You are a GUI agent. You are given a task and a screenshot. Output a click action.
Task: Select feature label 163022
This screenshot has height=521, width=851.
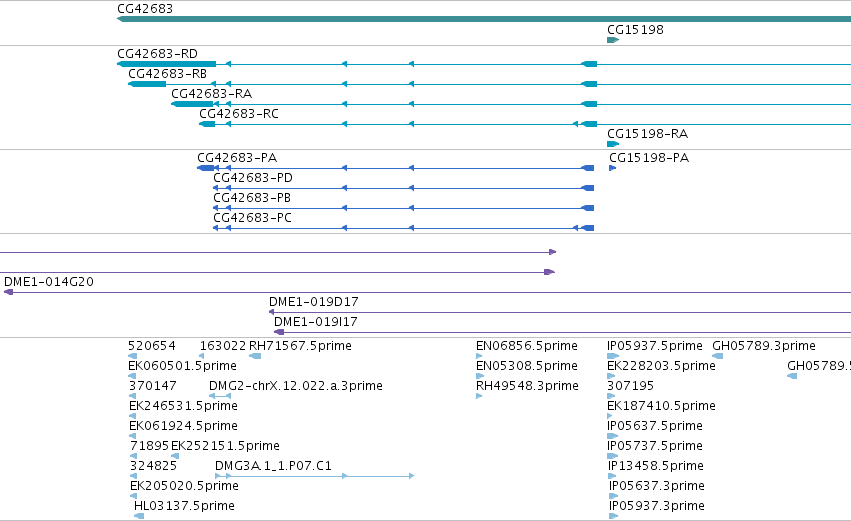[223, 346]
